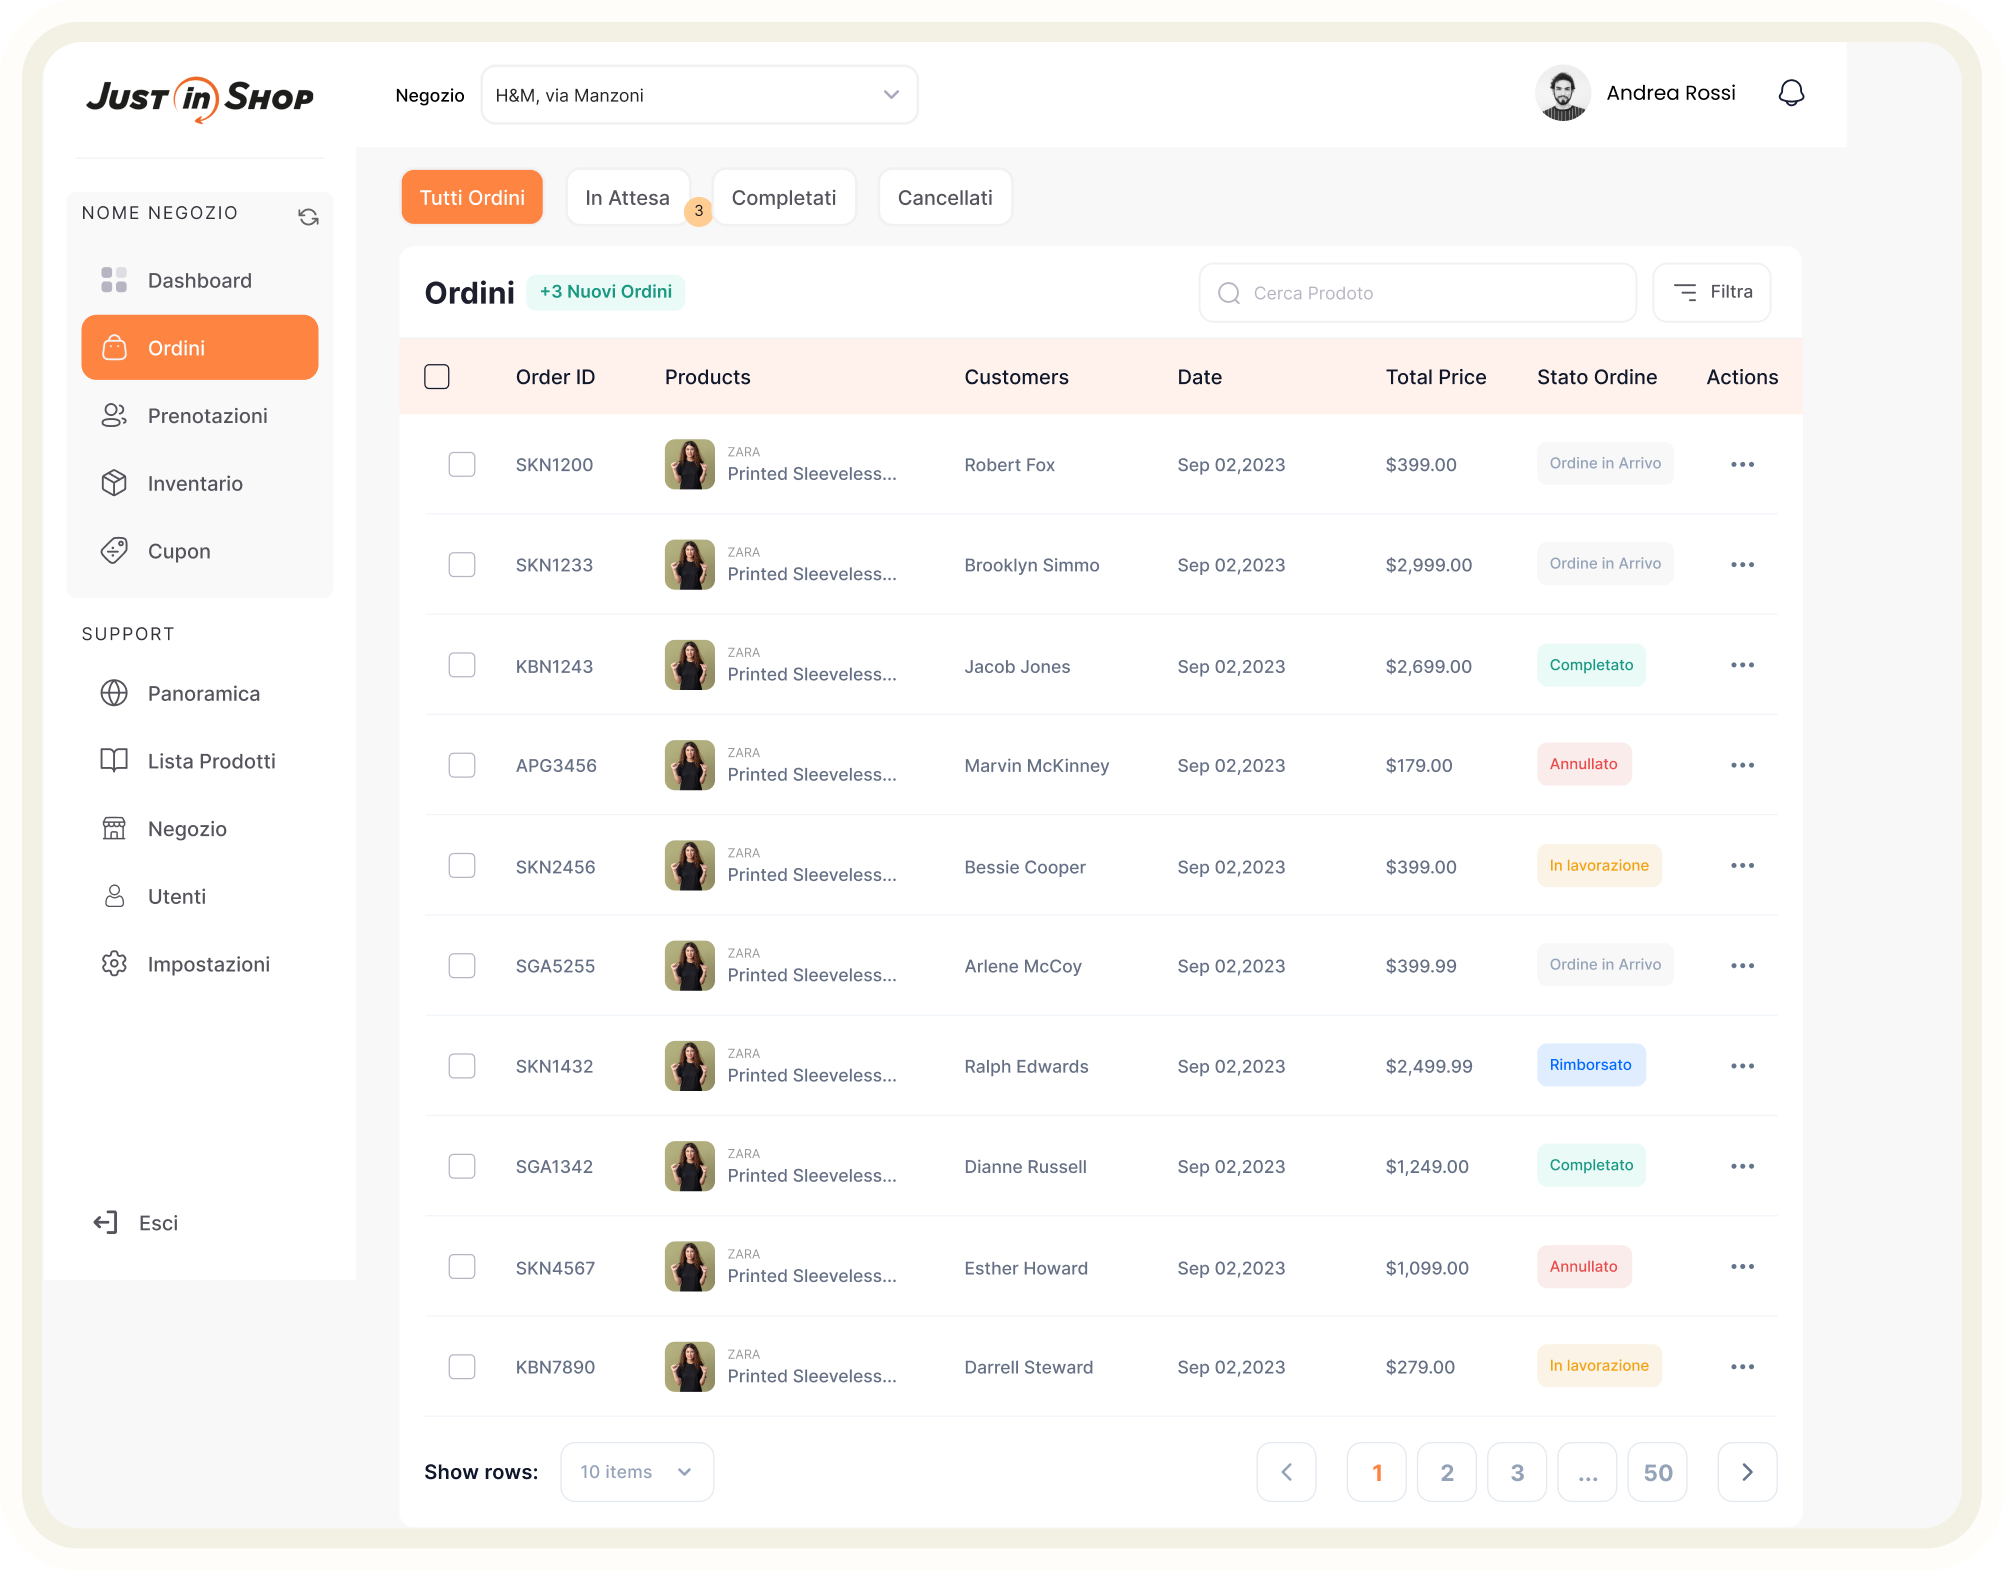Select order SKN1432 checkbox
Viewport: 2004px width, 1571px height.
[462, 1066]
